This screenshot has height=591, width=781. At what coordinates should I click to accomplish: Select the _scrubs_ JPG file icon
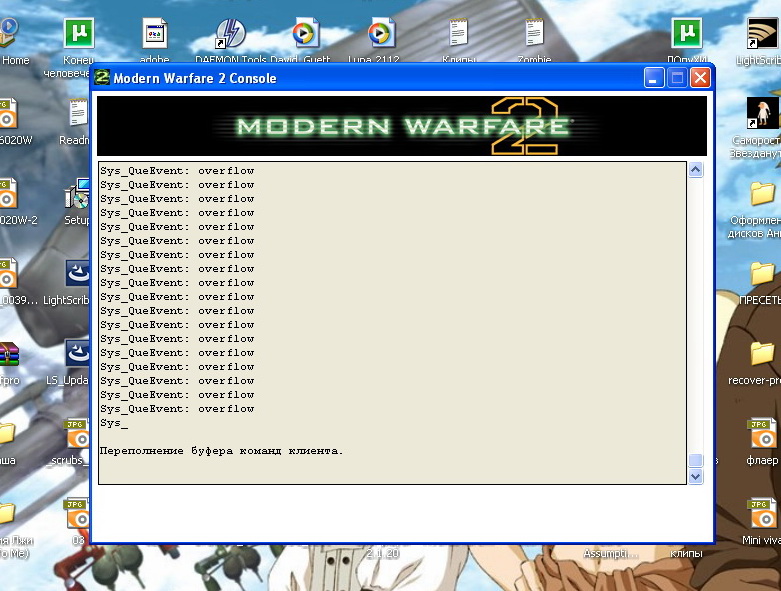pyautogui.click(x=76, y=433)
